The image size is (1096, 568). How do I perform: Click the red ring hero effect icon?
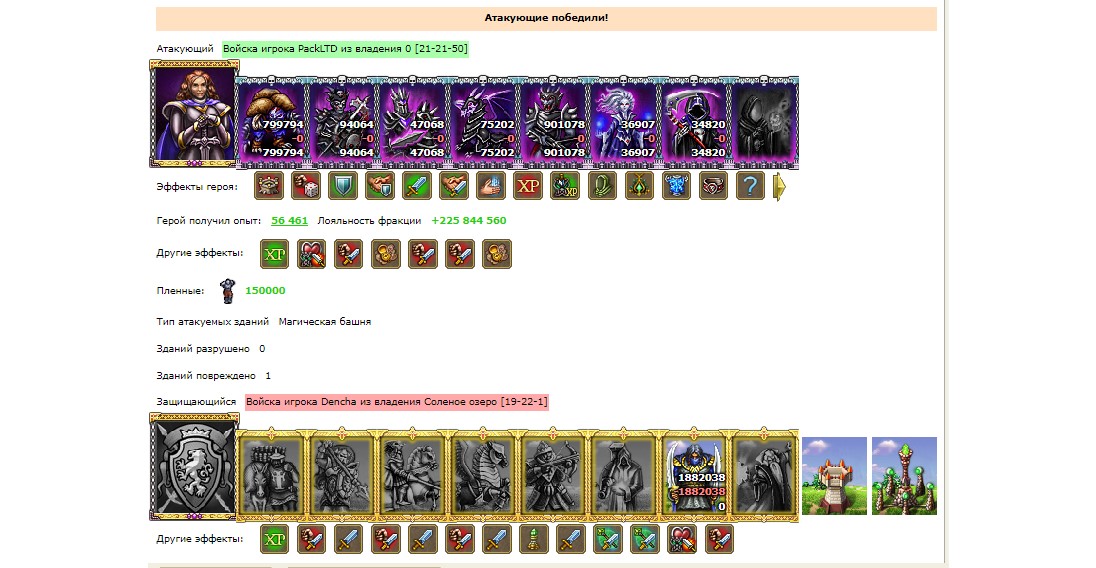pos(714,187)
